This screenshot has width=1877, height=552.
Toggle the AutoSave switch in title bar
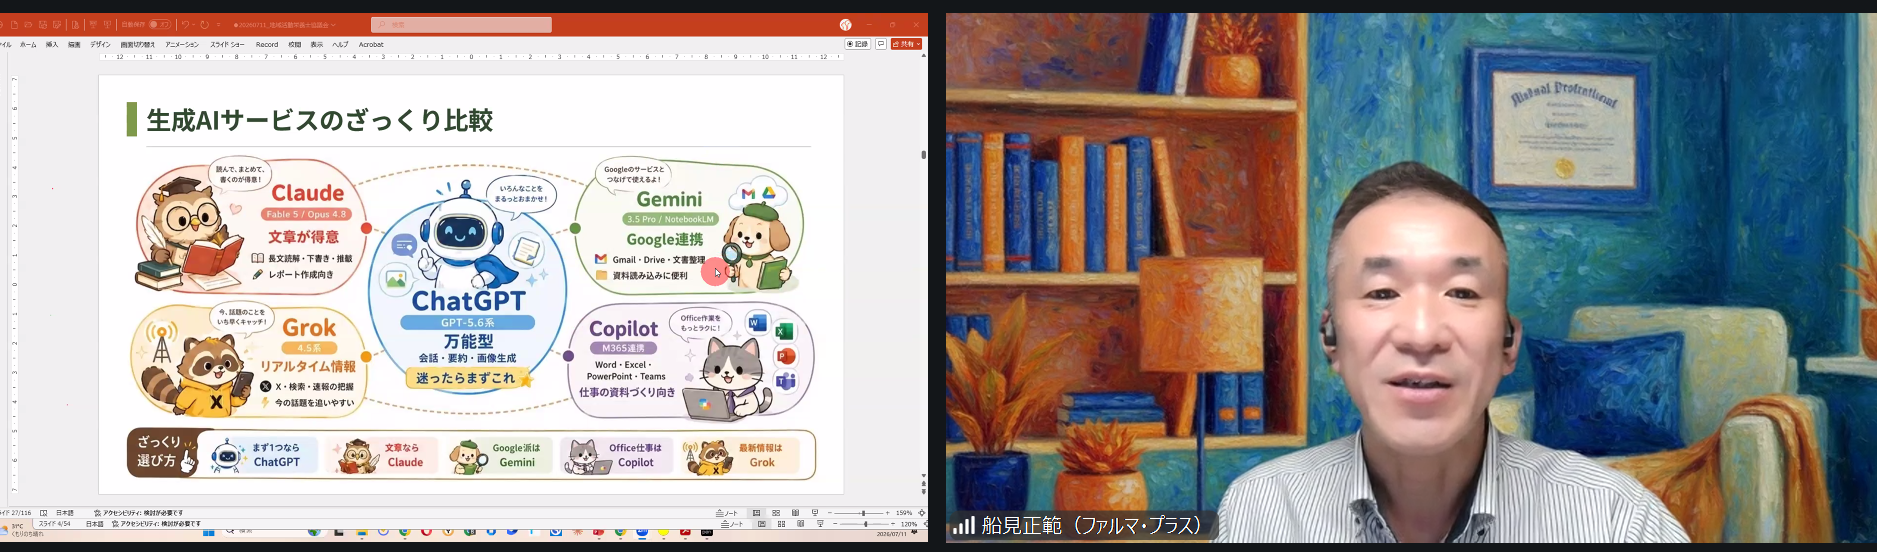[159, 25]
